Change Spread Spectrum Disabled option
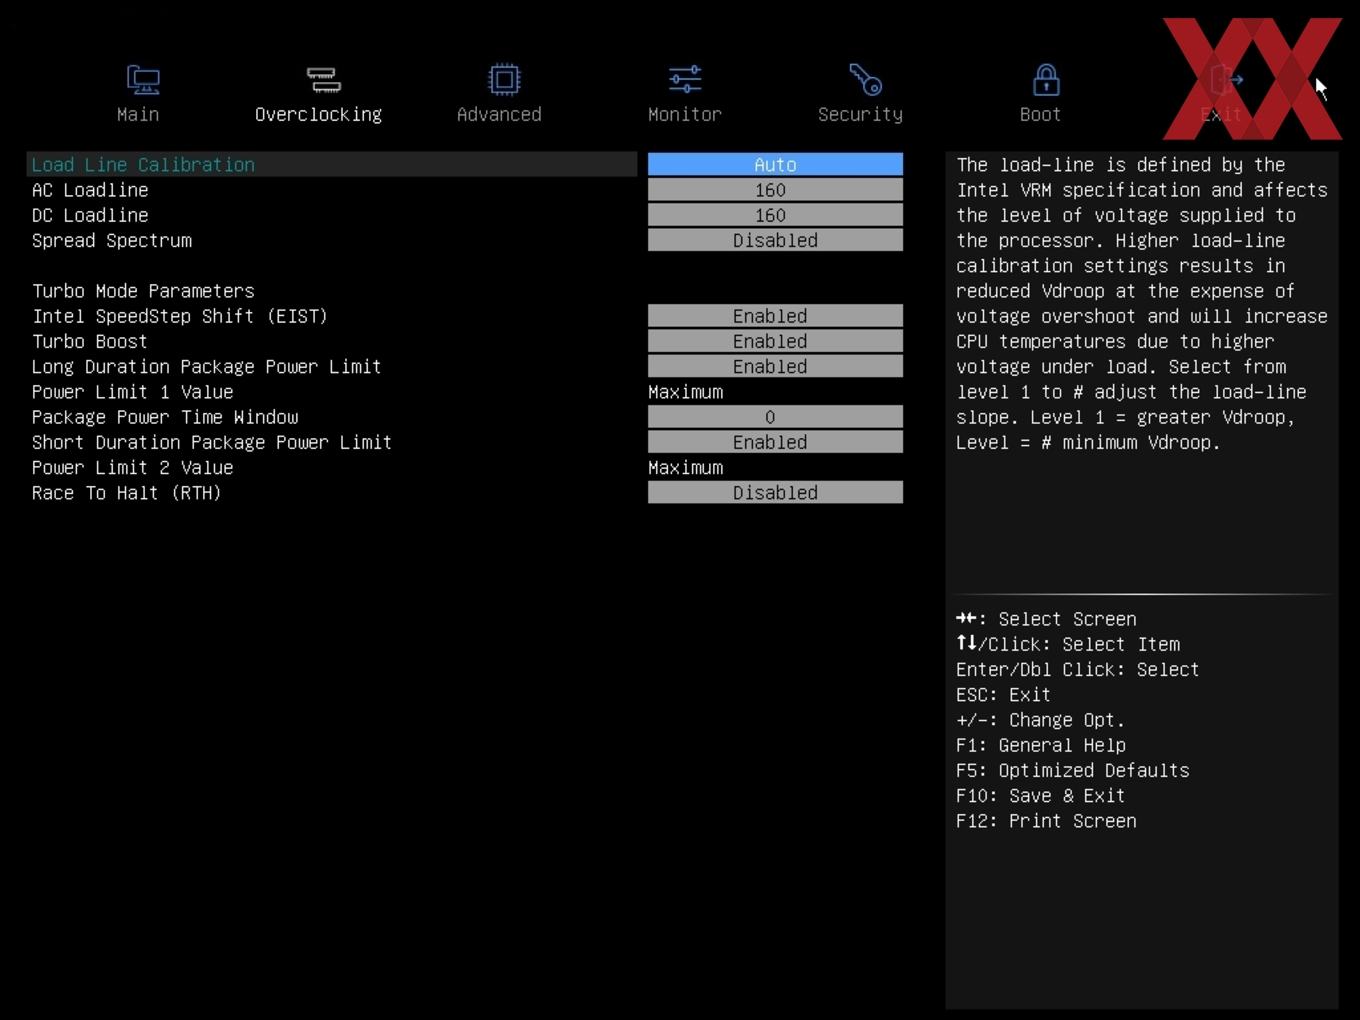Viewport: 1360px width, 1020px height. 775,240
